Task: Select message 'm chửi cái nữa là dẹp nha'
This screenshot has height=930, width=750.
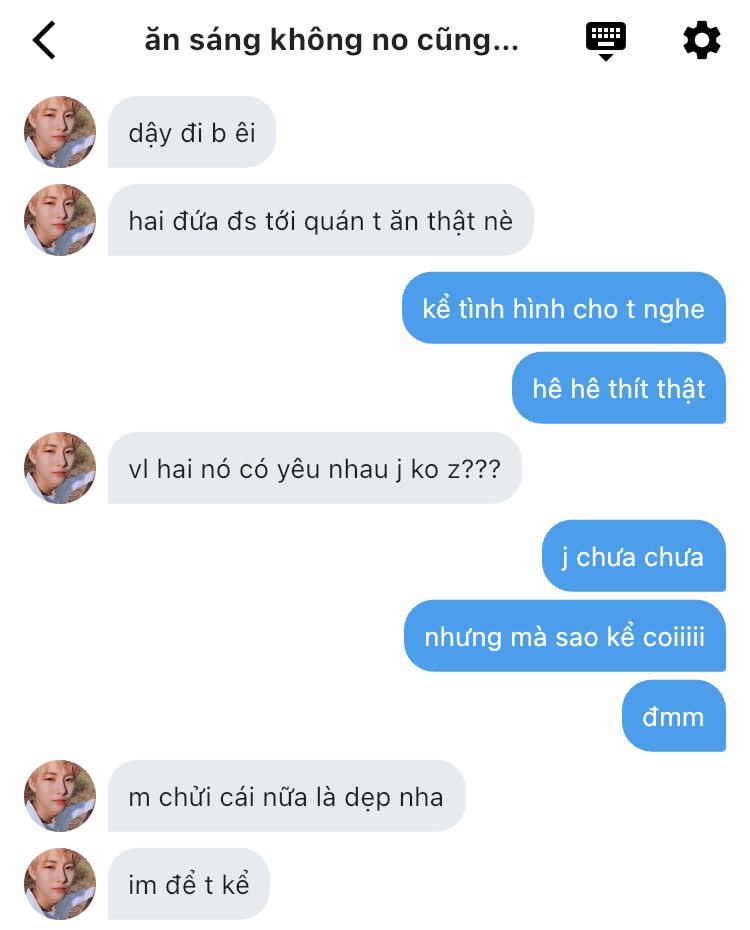Action: click(286, 796)
